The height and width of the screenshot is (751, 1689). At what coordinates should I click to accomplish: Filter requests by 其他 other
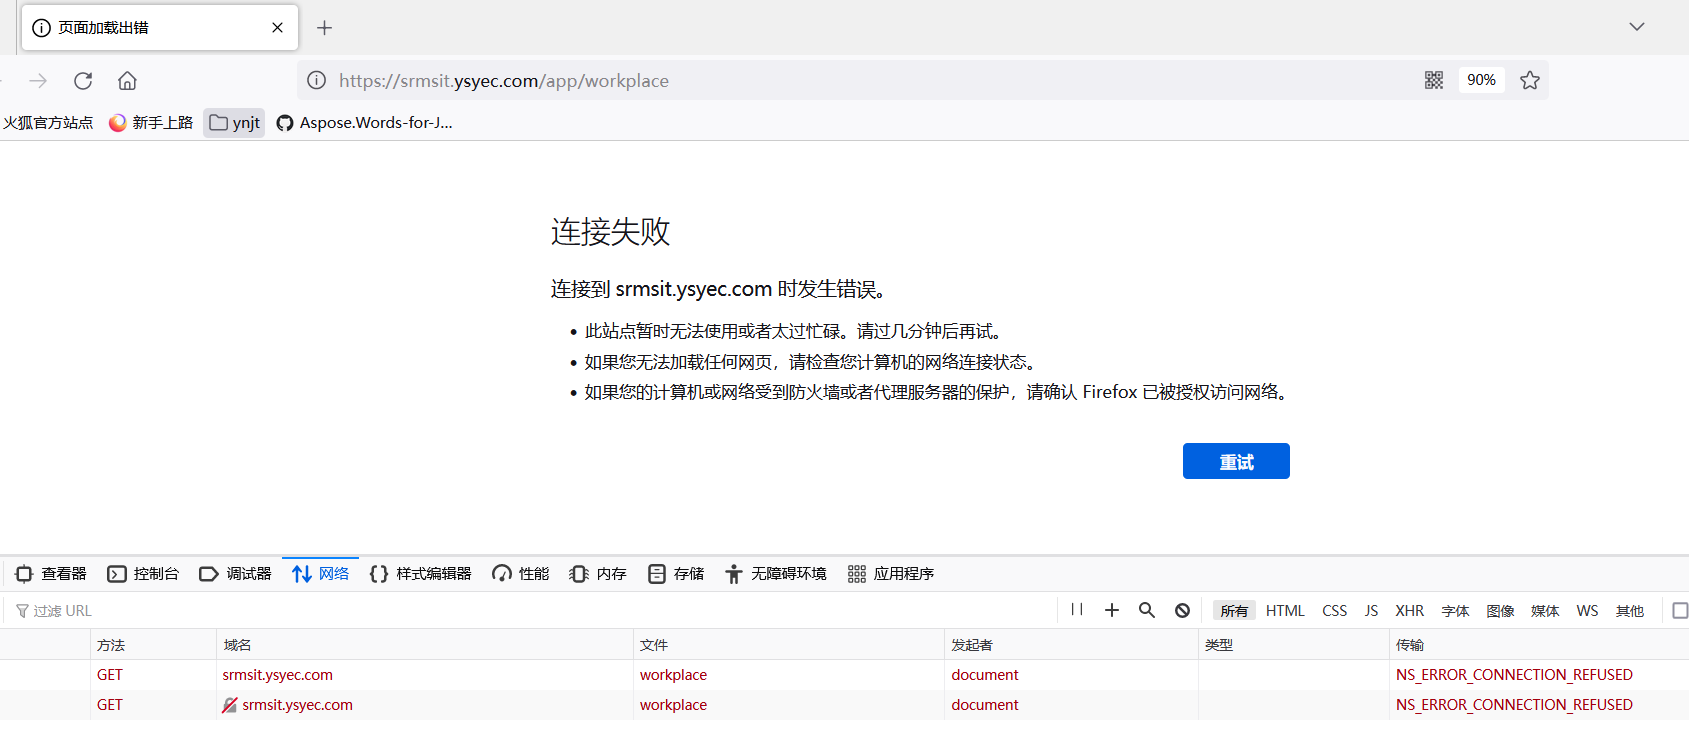(1630, 611)
